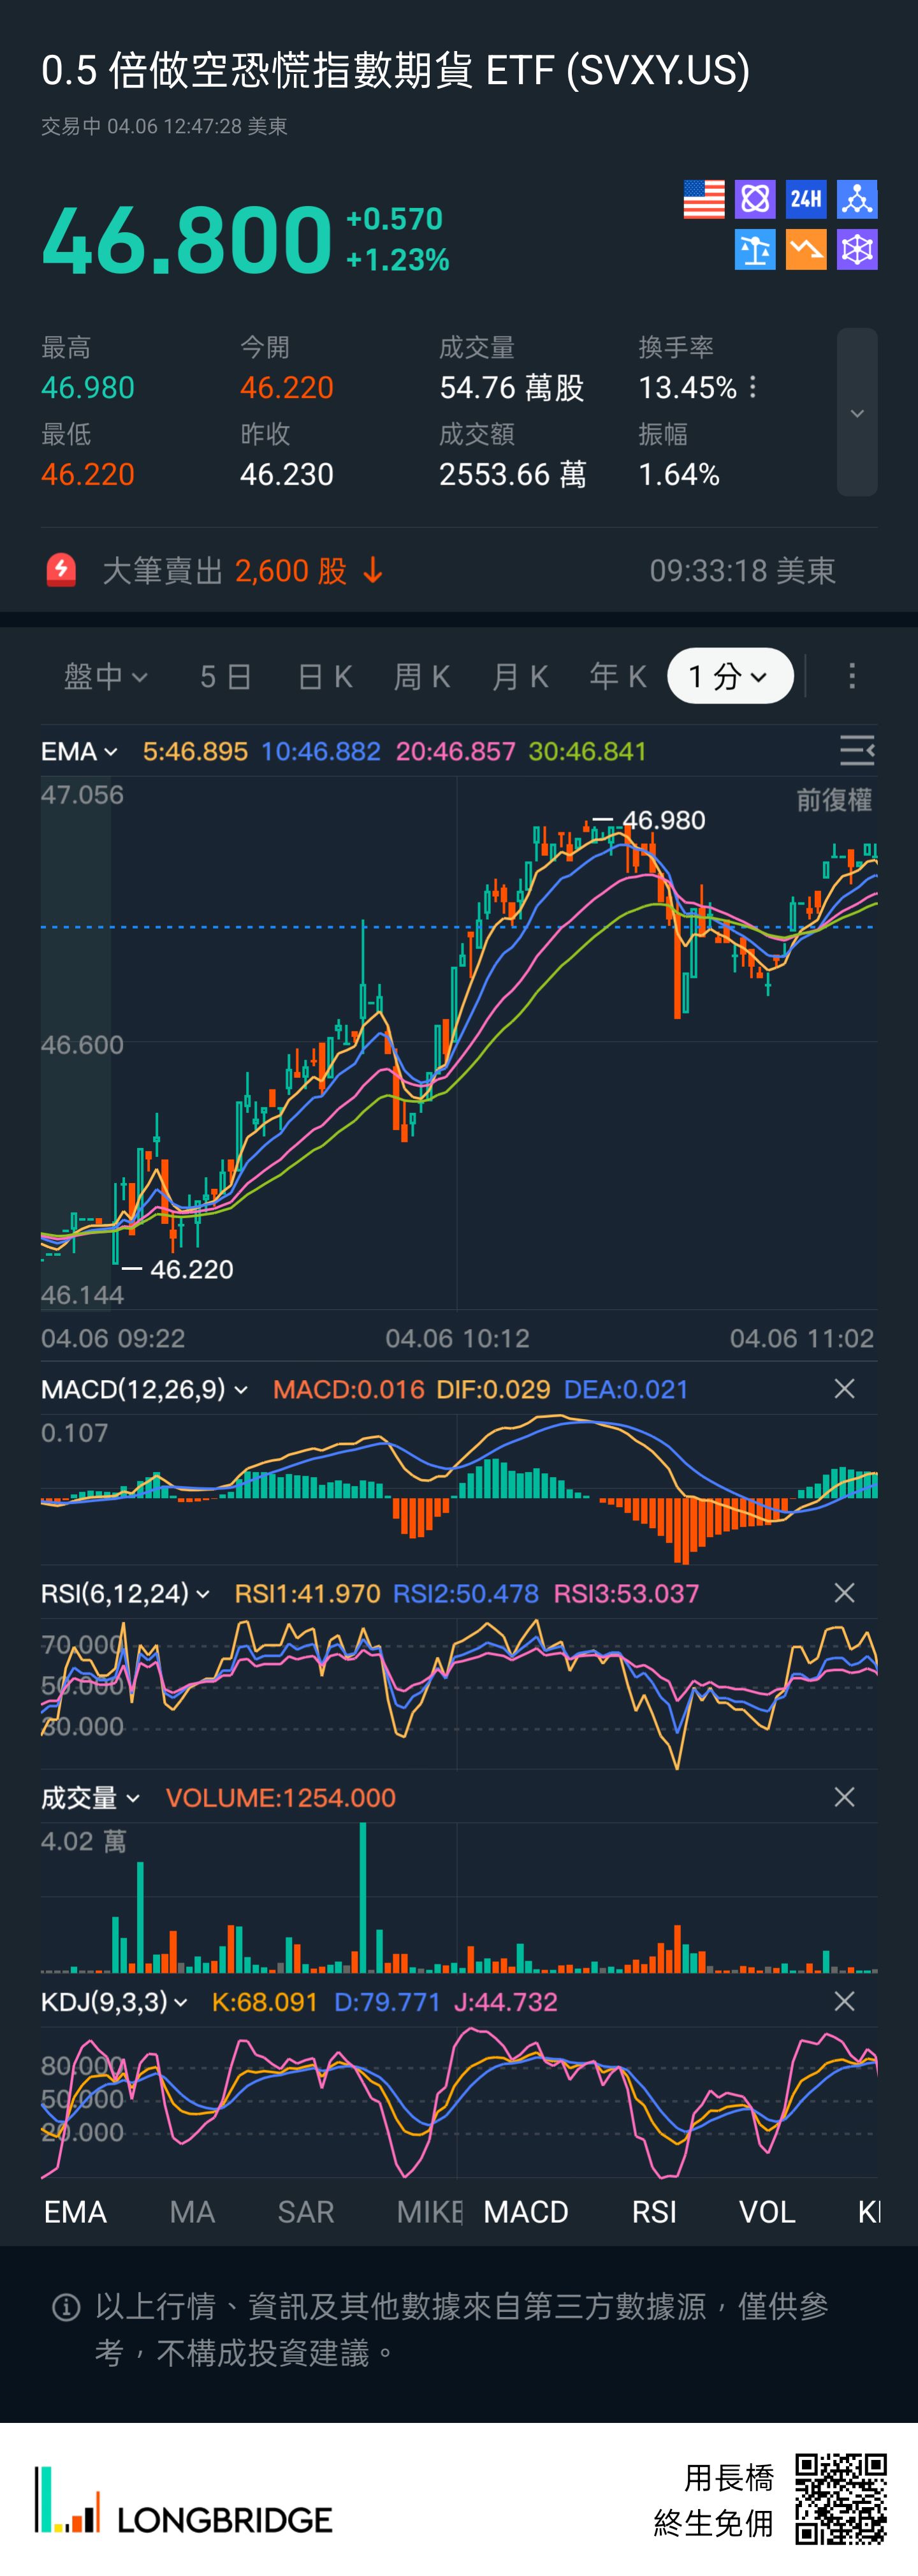Select MACD in the bottom indicator bar

[x=526, y=2211]
